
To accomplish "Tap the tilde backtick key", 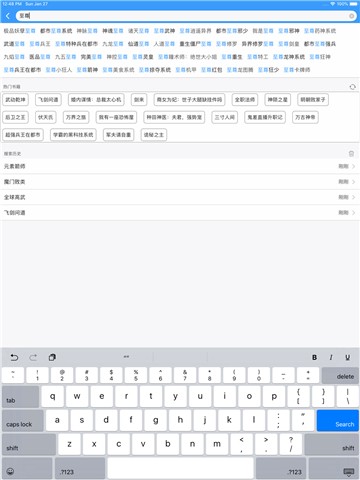I will coord(13,375).
